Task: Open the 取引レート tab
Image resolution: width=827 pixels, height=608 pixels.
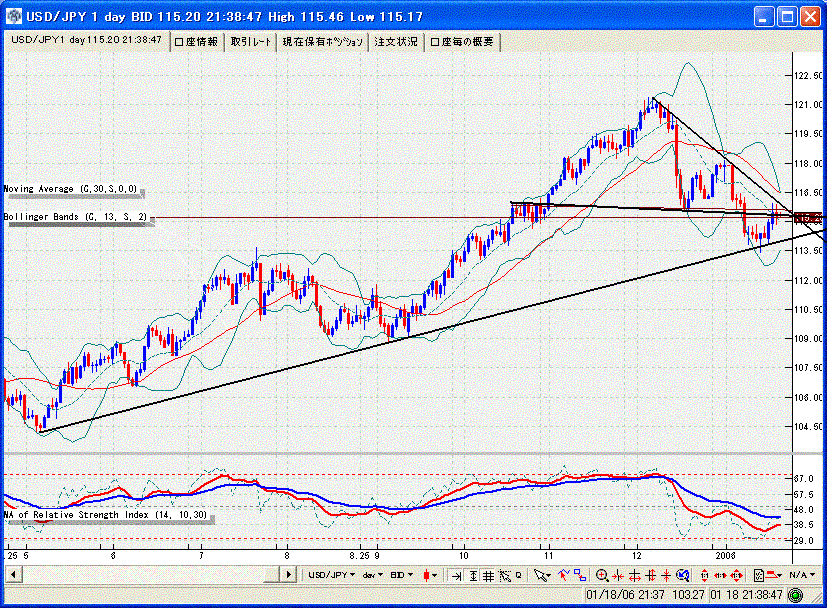Action: click(x=251, y=41)
